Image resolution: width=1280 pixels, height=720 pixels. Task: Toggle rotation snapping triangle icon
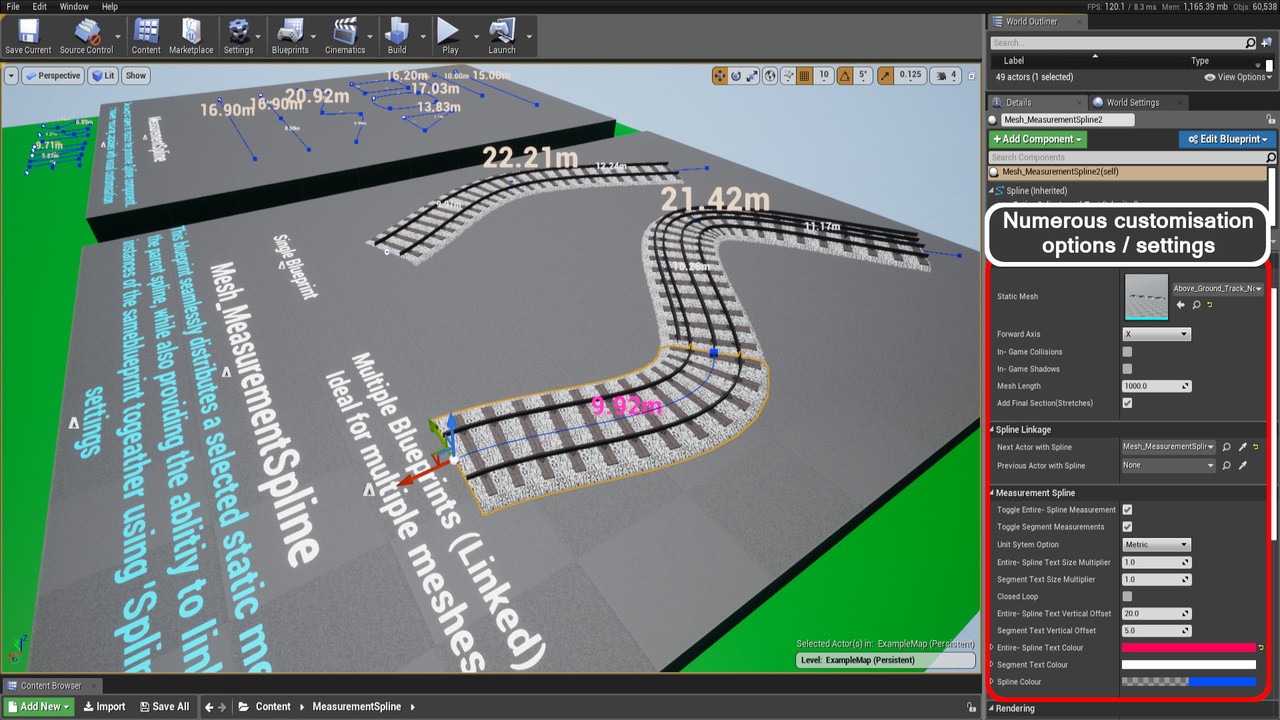845,75
